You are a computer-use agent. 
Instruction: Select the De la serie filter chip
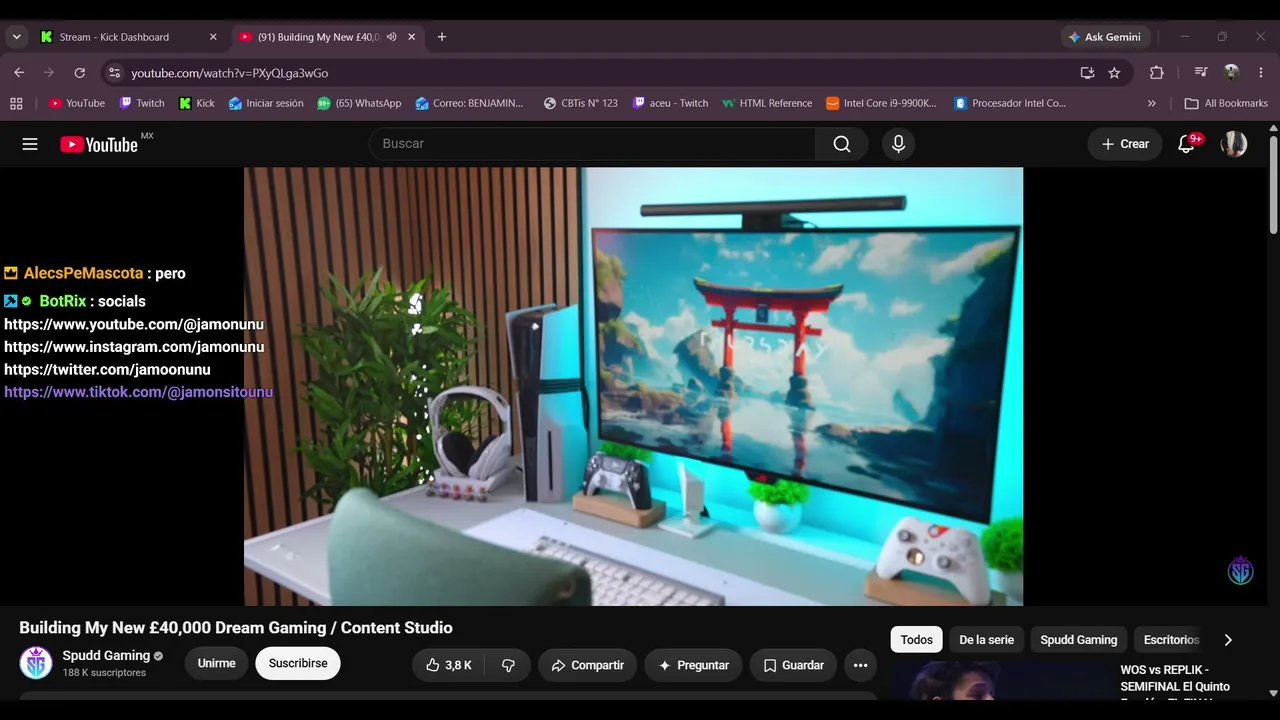coord(986,640)
